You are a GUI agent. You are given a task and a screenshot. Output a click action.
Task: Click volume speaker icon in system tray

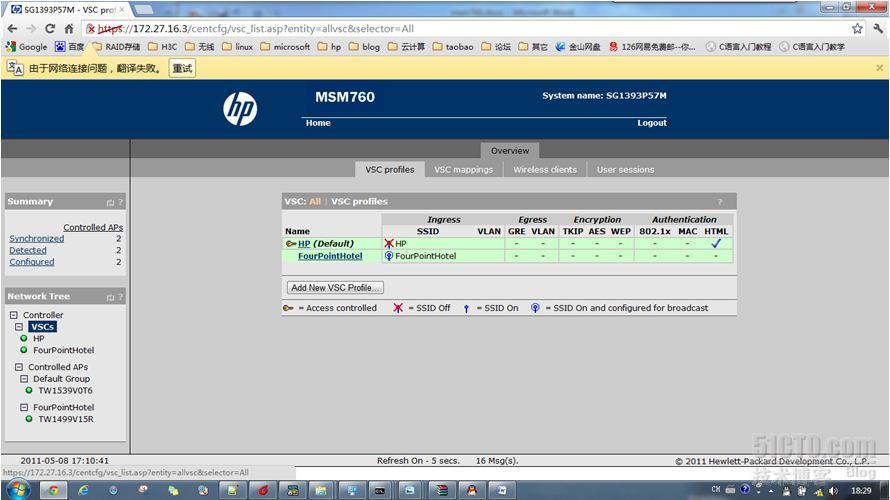coord(833,490)
